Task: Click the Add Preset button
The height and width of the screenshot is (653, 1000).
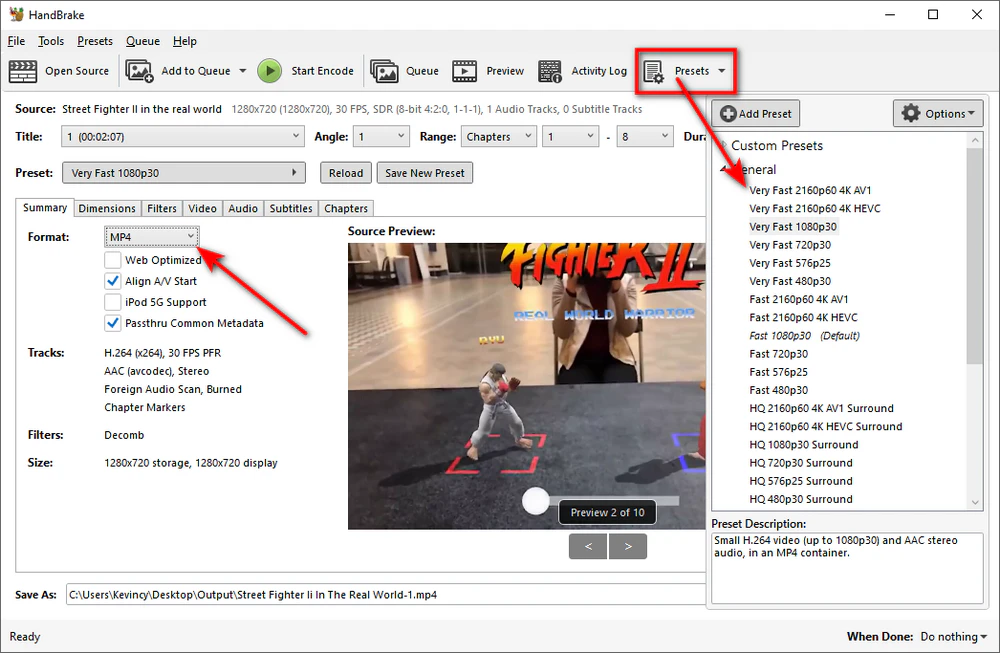Action: point(756,113)
